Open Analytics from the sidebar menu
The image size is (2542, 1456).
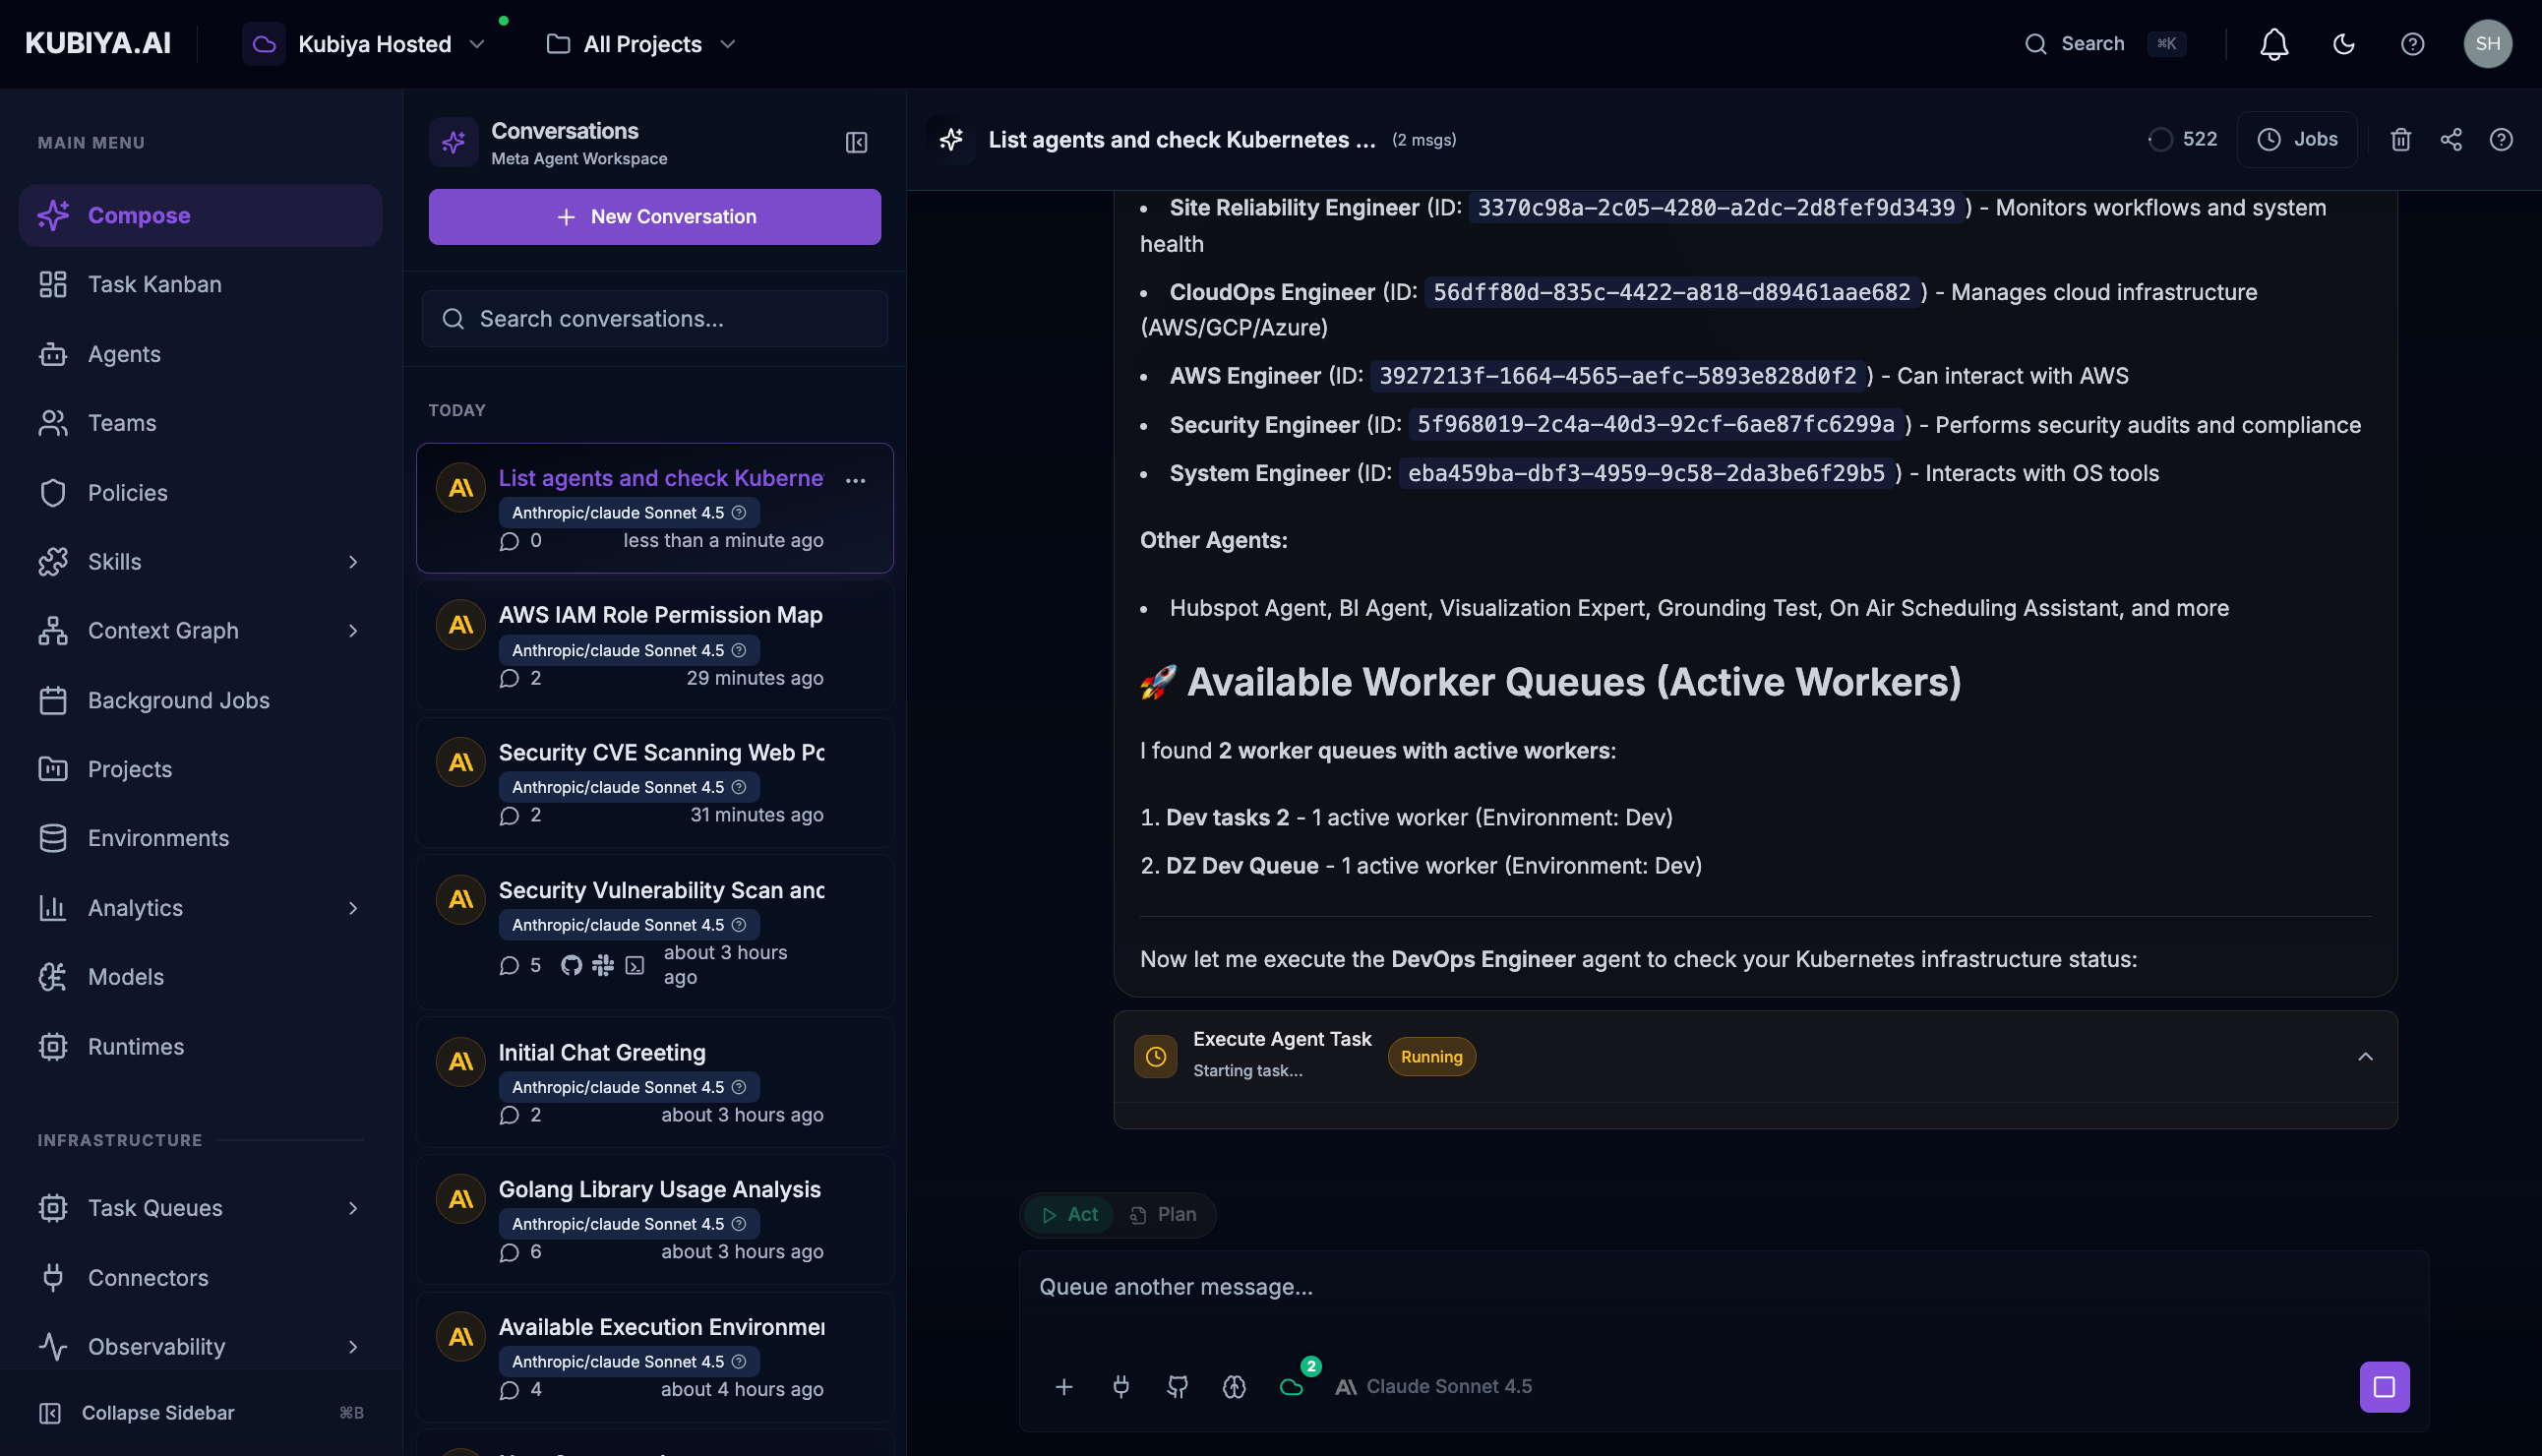pyautogui.click(x=134, y=907)
